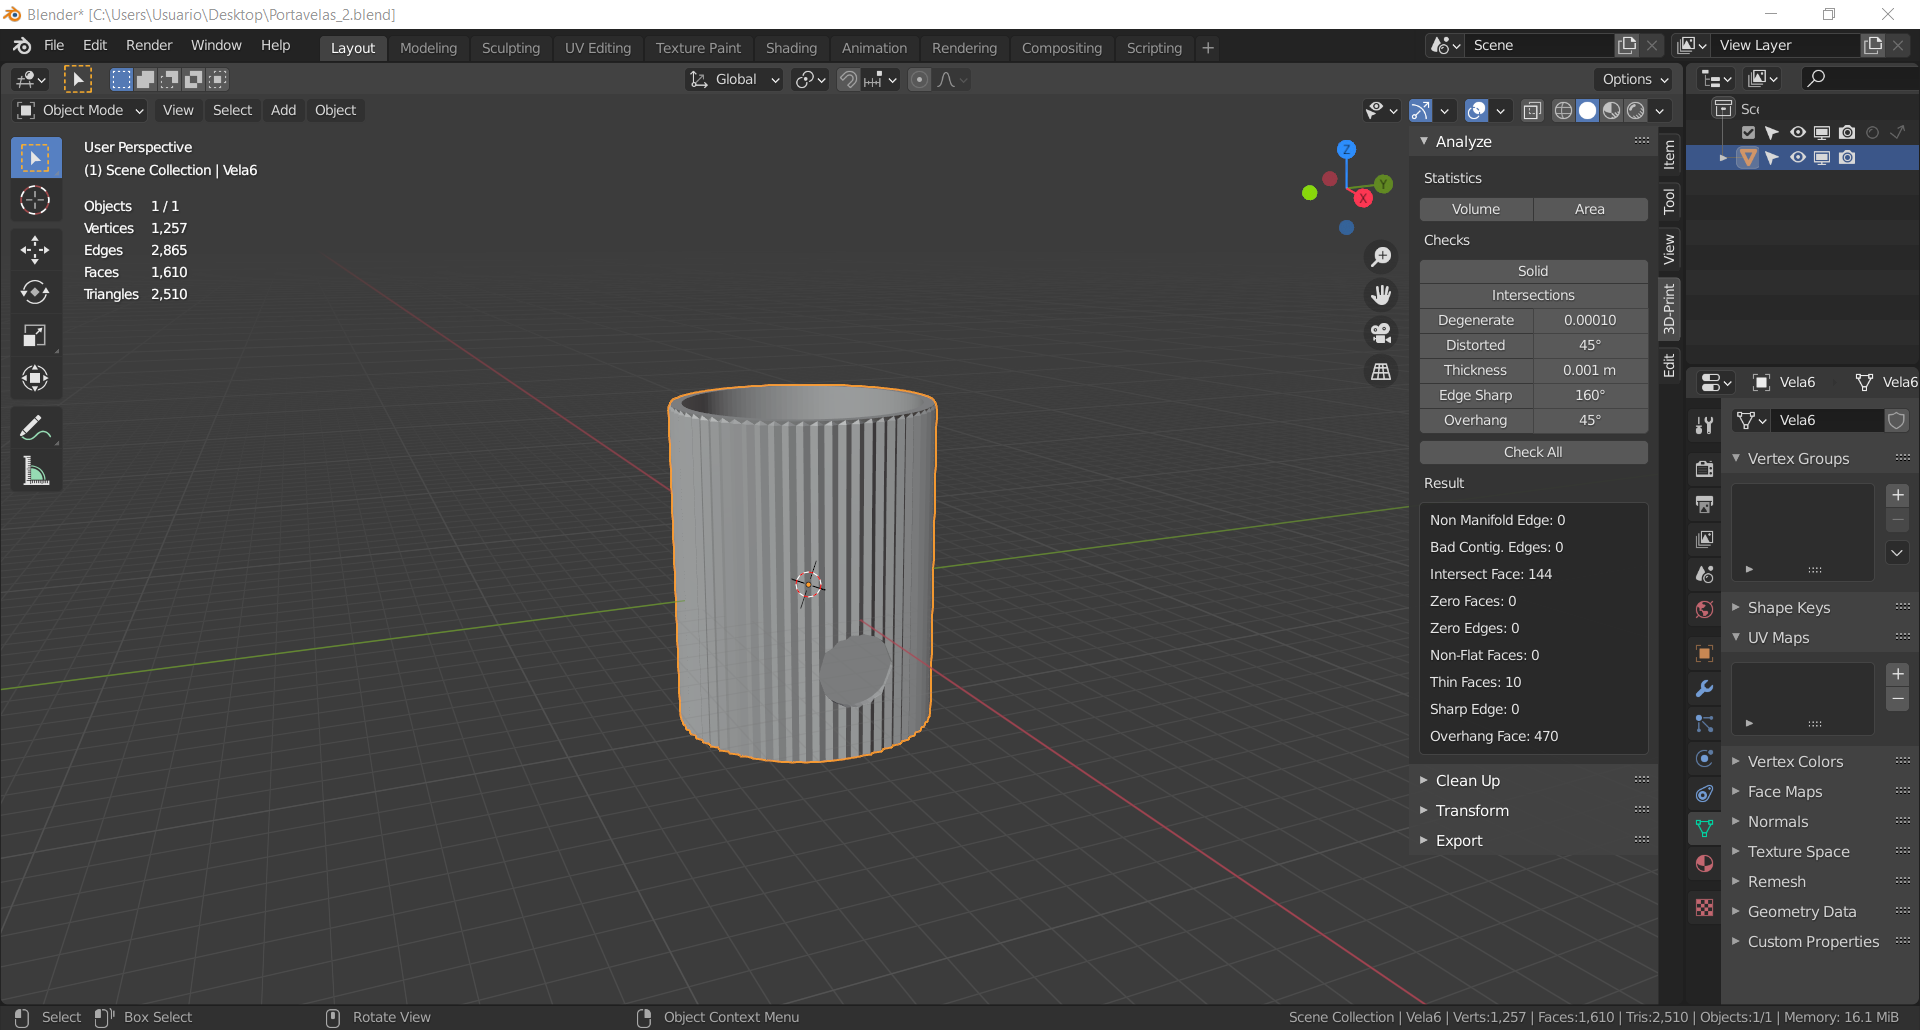The image size is (1920, 1030).
Task: Activate the Annotate pencil tool
Action: click(35, 428)
